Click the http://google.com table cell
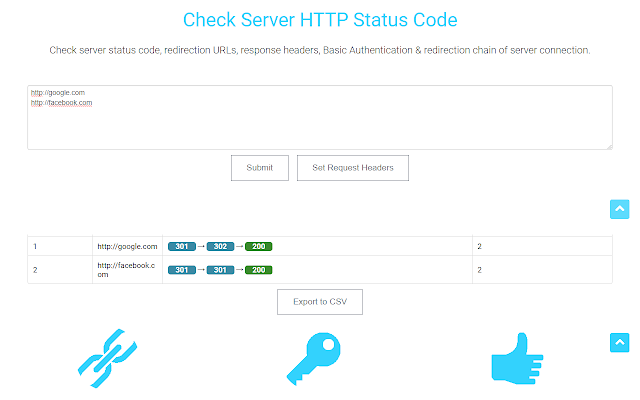 pos(127,247)
